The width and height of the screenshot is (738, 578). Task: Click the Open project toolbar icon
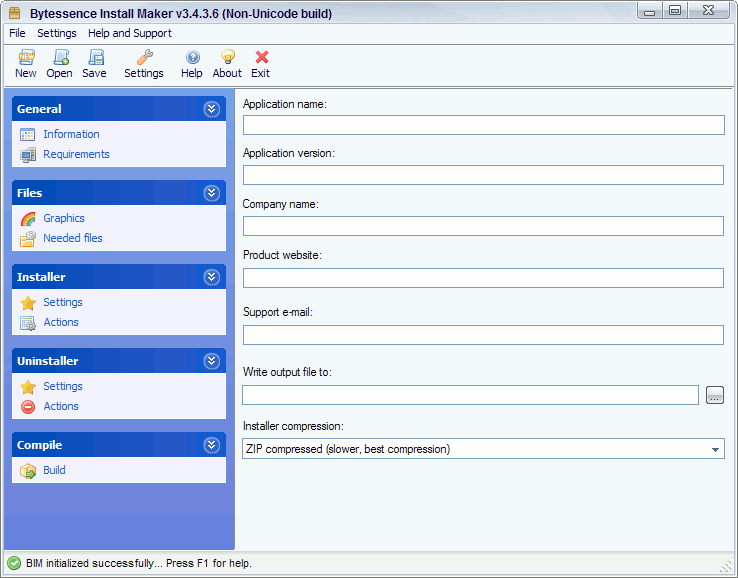[61, 57]
